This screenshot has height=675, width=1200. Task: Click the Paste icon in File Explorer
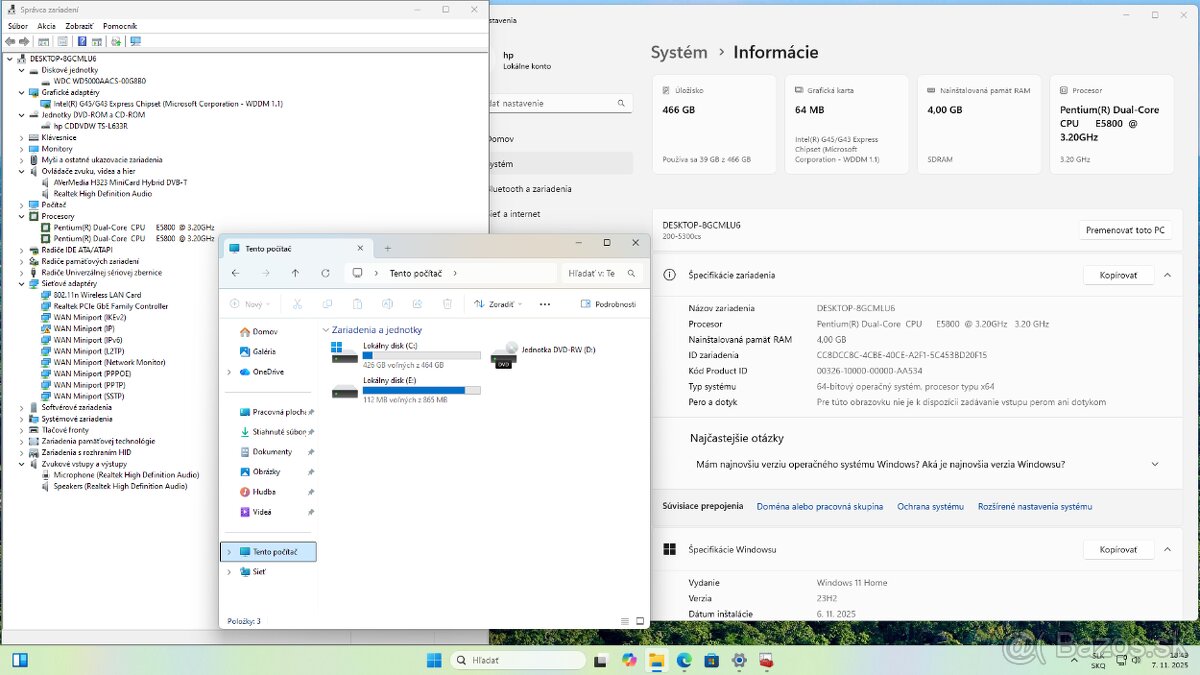click(x=357, y=303)
